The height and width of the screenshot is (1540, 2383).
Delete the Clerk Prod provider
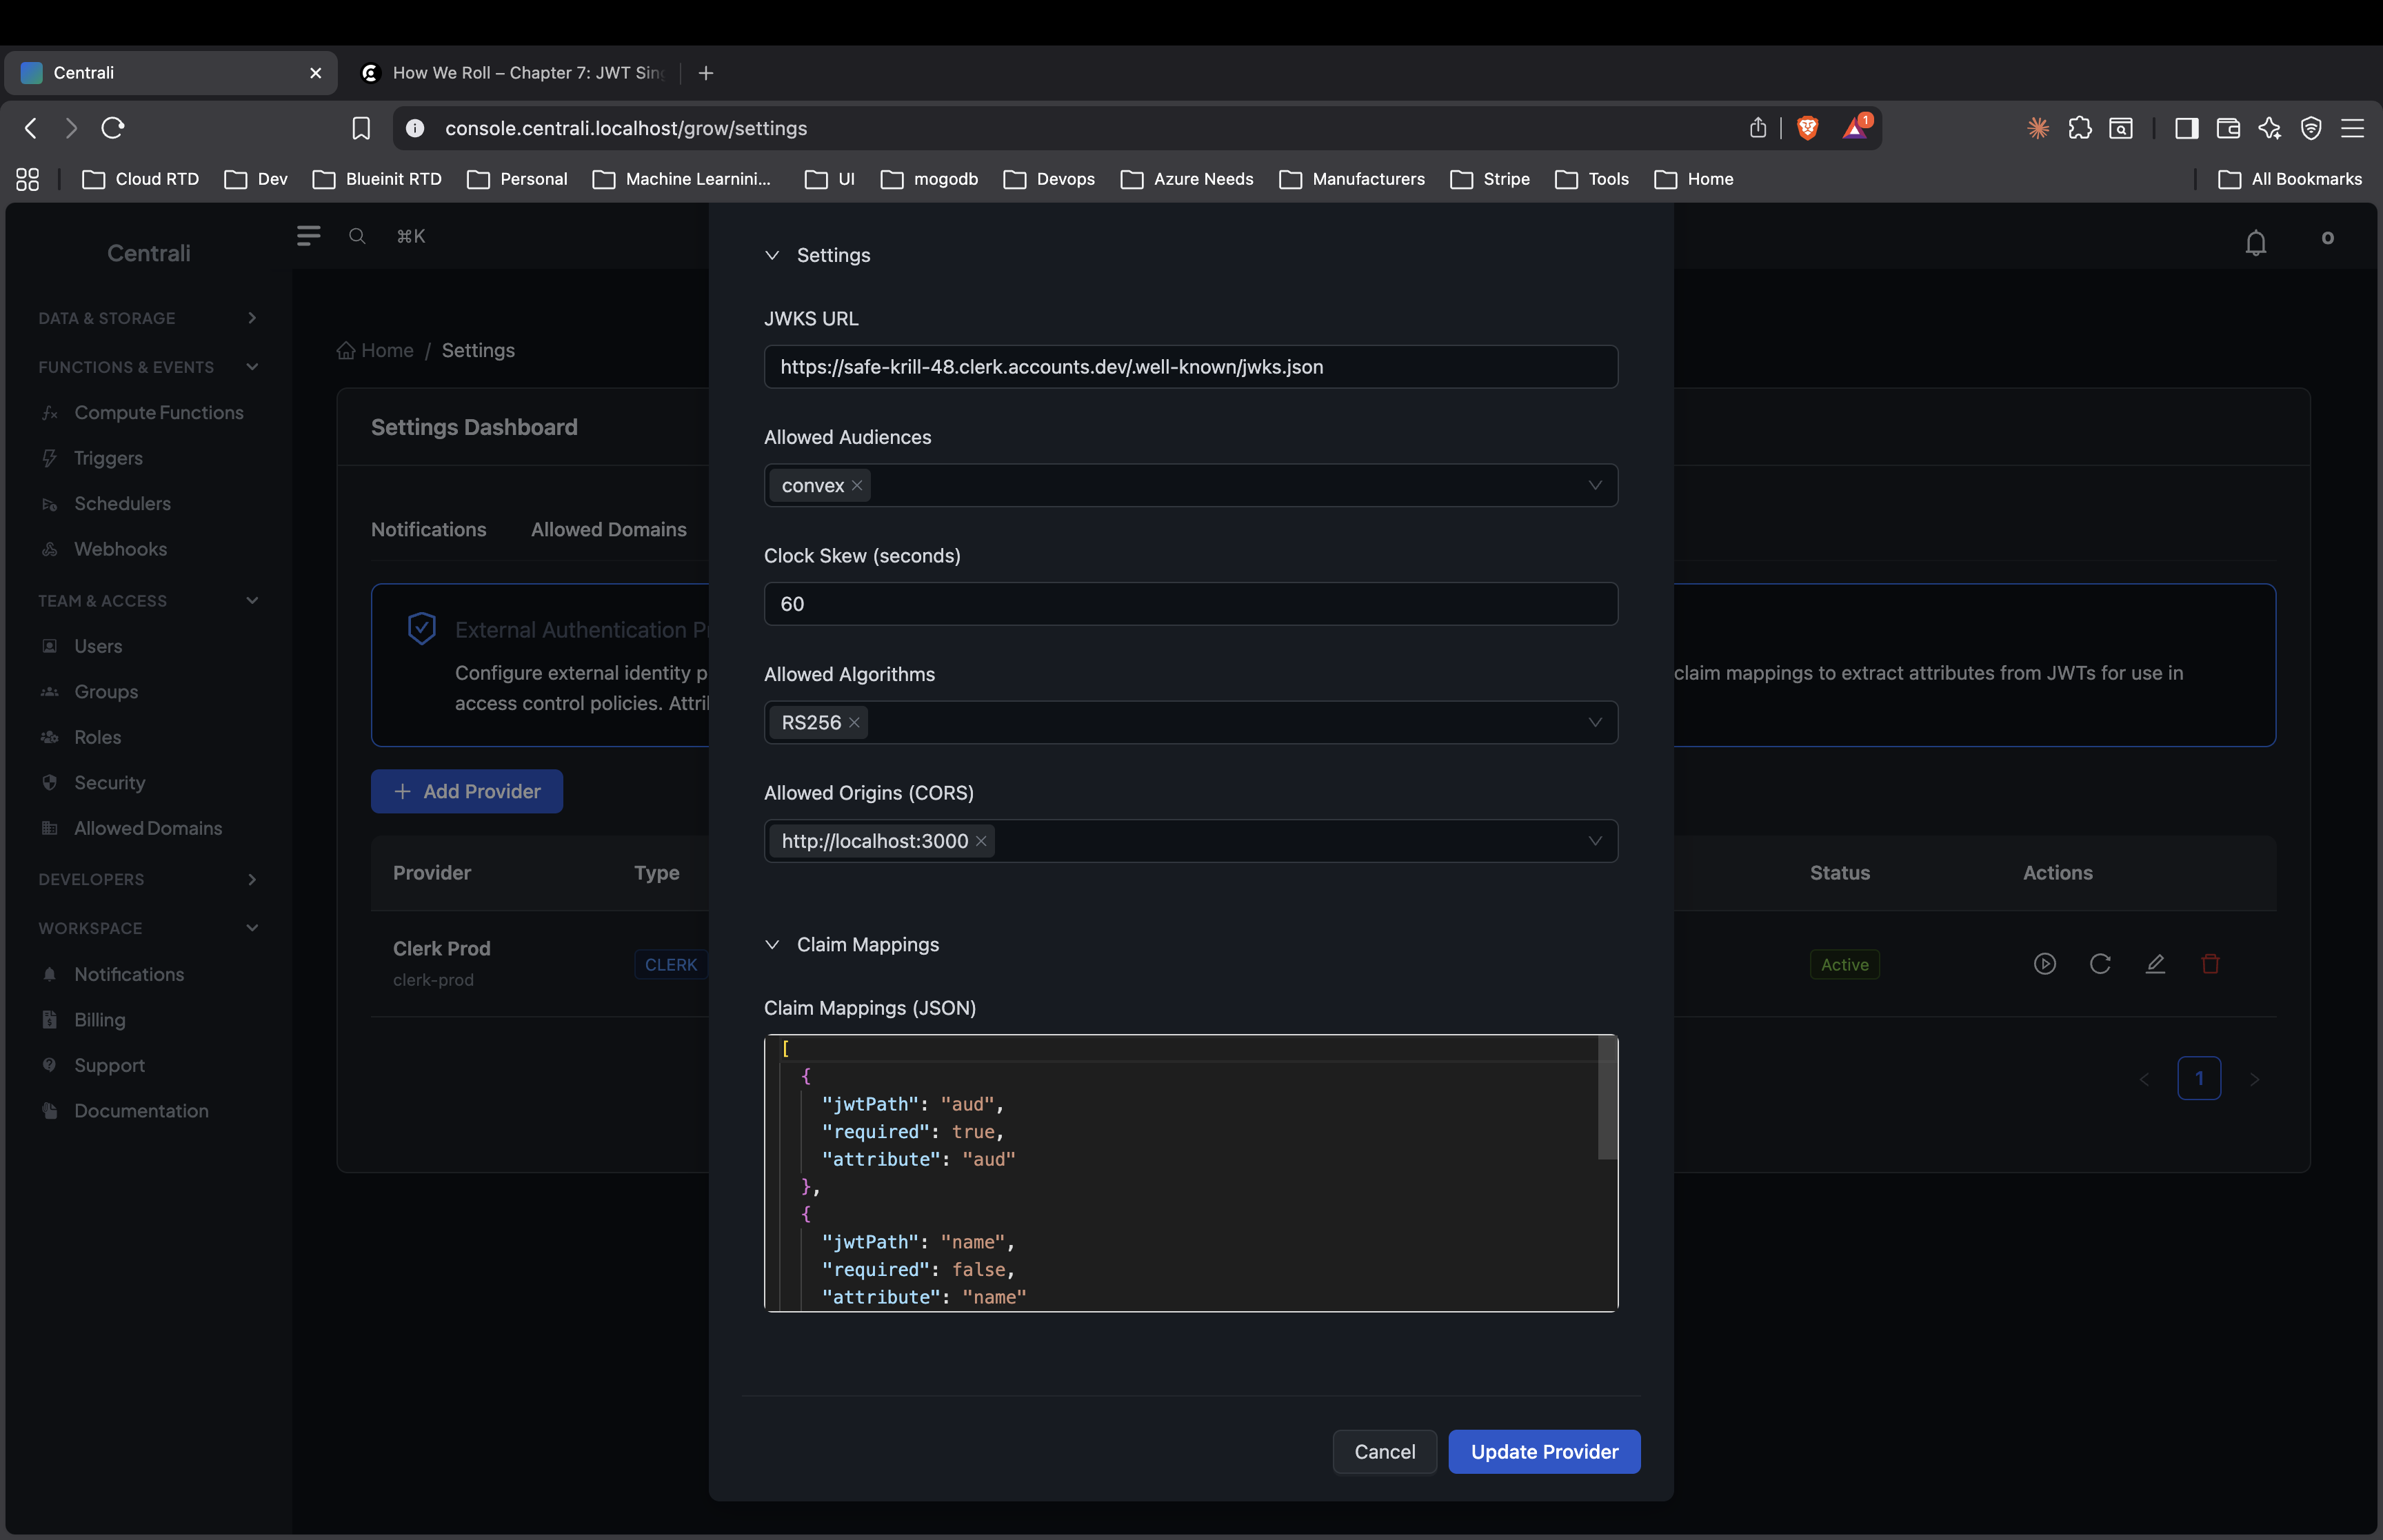point(2211,963)
